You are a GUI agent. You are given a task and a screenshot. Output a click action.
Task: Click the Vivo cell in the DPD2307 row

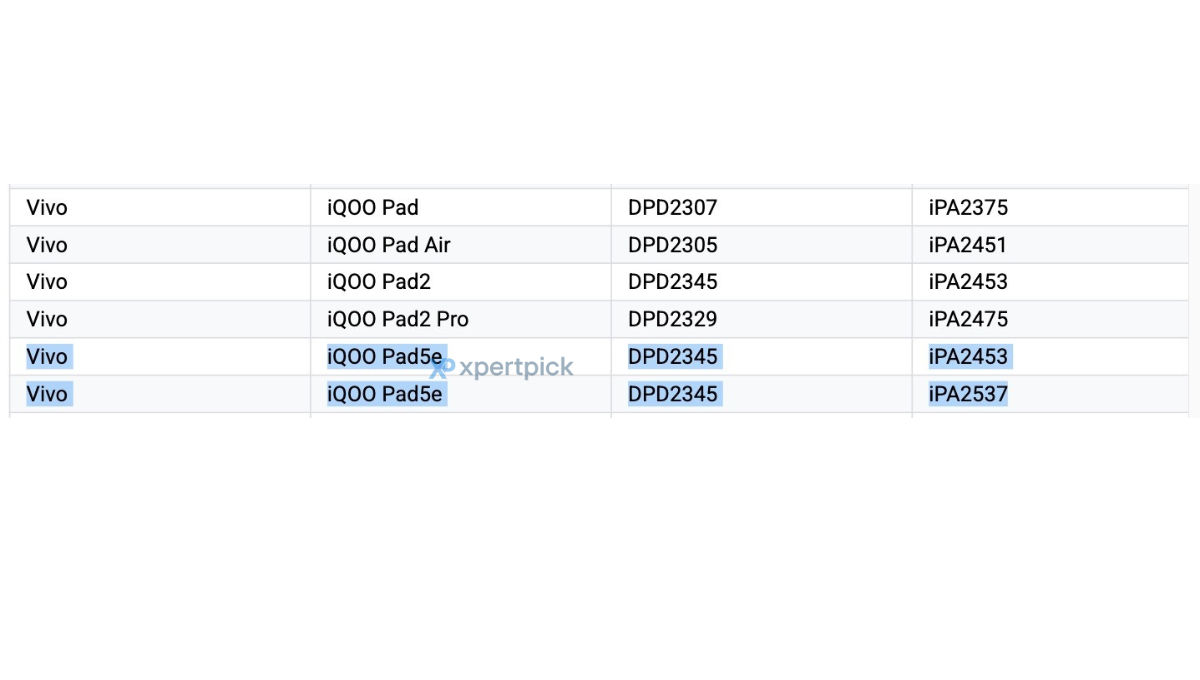click(x=160, y=207)
